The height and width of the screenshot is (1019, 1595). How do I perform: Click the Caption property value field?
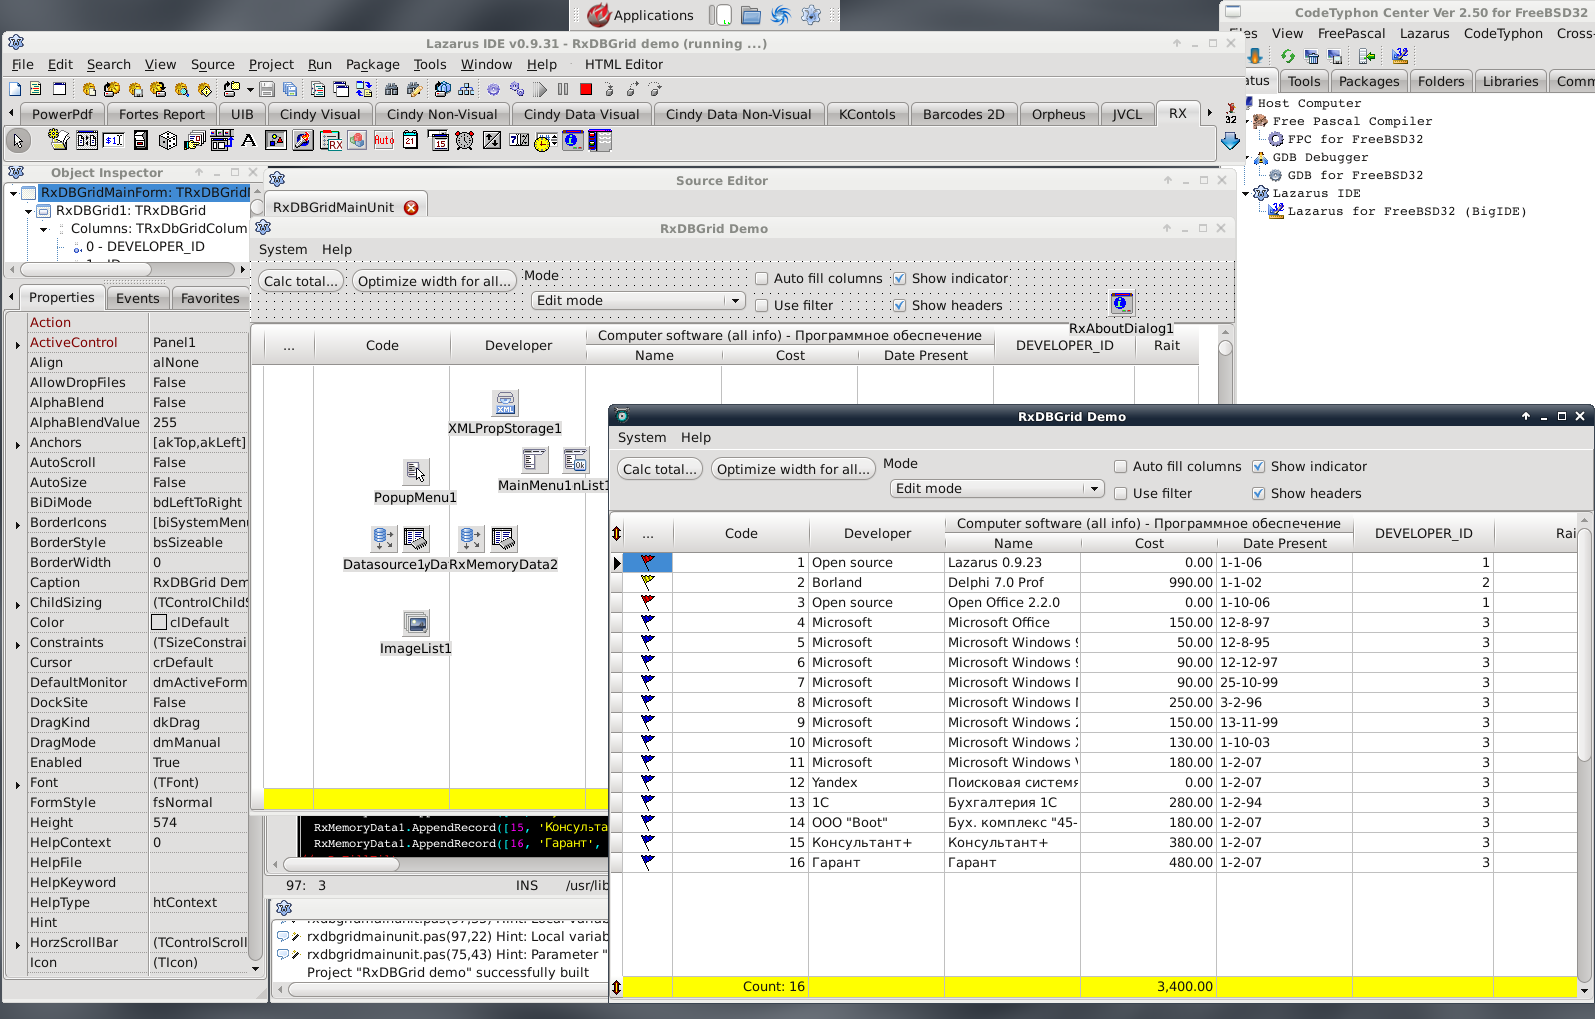199,582
